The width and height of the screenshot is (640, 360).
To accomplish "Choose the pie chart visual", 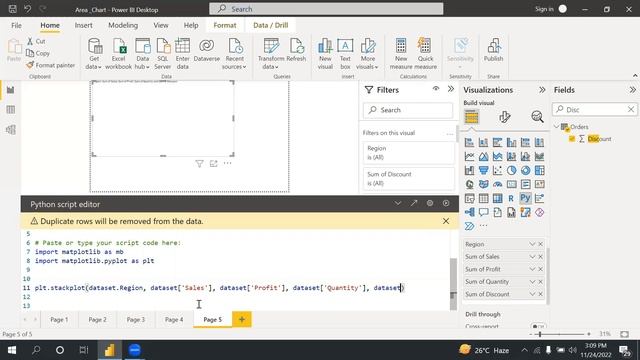I will (x=511, y=171).
